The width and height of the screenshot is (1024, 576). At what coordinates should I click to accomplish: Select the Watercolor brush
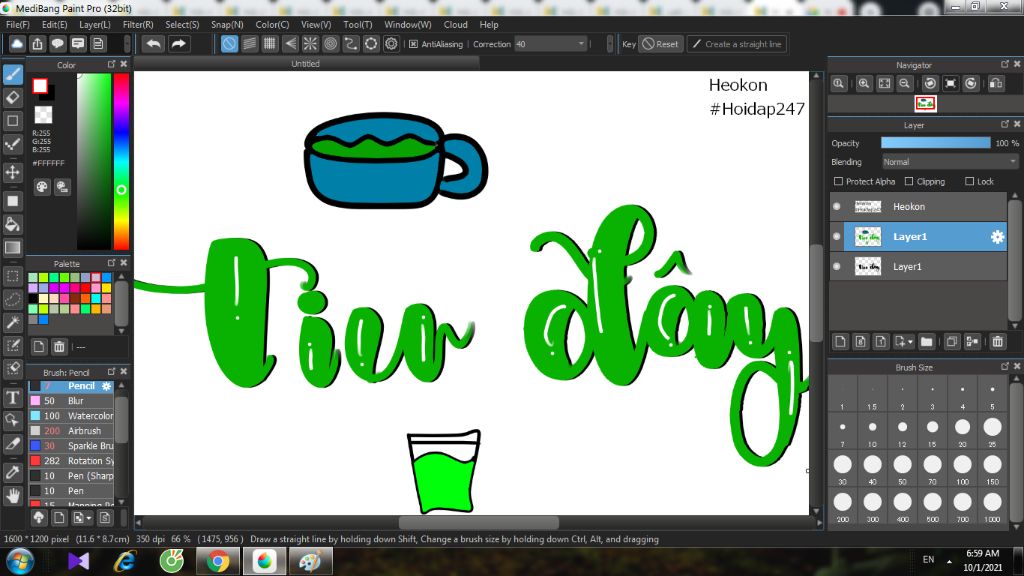coord(72,416)
